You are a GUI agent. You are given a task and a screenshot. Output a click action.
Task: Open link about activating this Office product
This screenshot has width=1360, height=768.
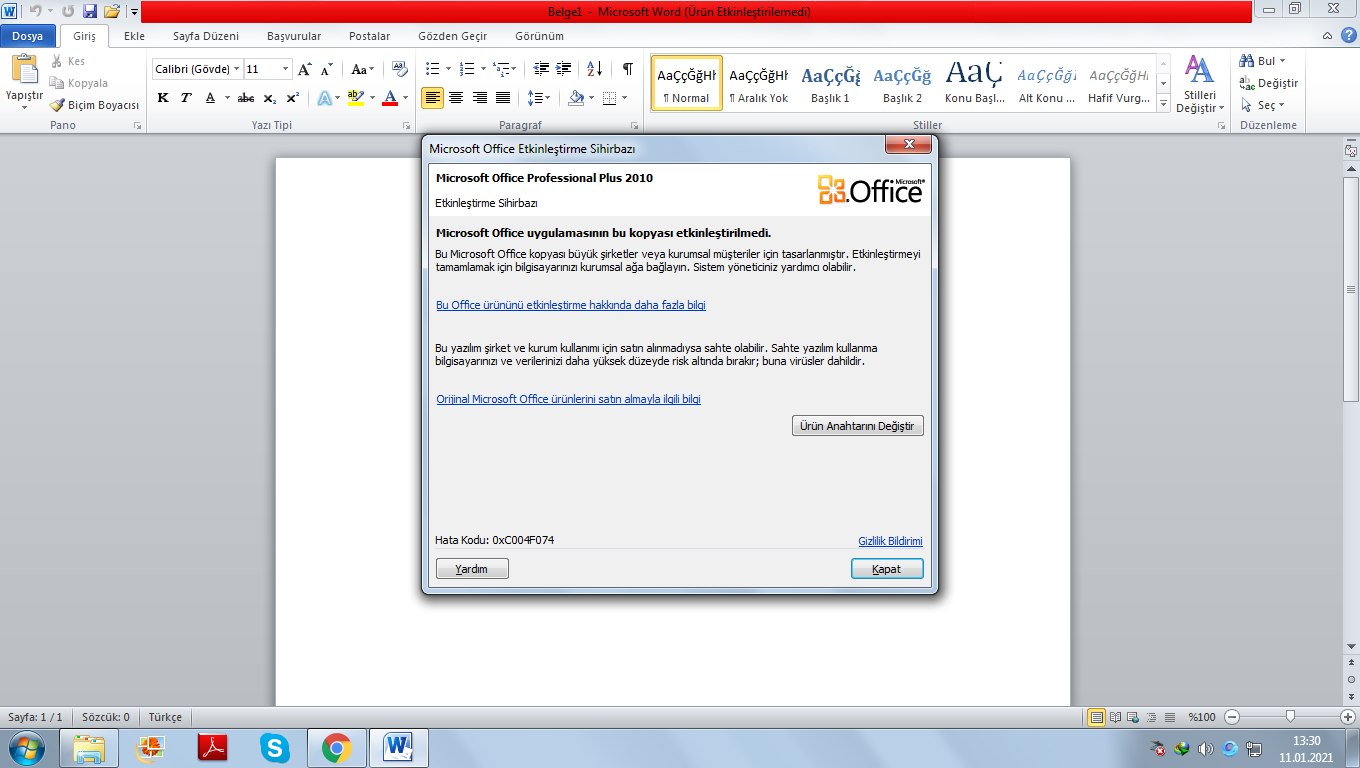(x=571, y=305)
